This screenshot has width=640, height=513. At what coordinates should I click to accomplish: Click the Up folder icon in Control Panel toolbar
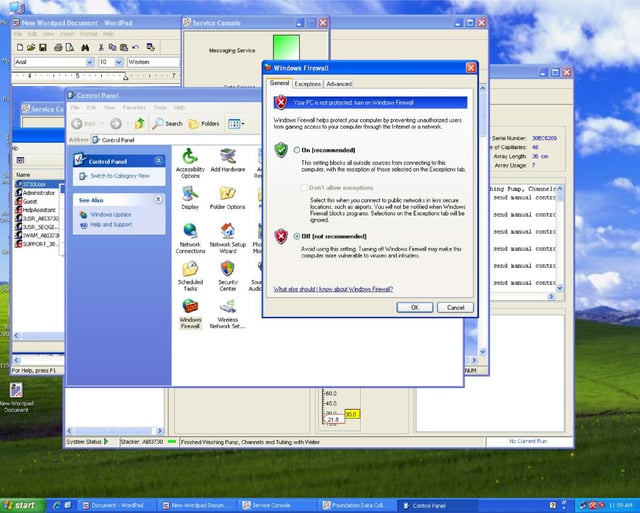coord(140,123)
